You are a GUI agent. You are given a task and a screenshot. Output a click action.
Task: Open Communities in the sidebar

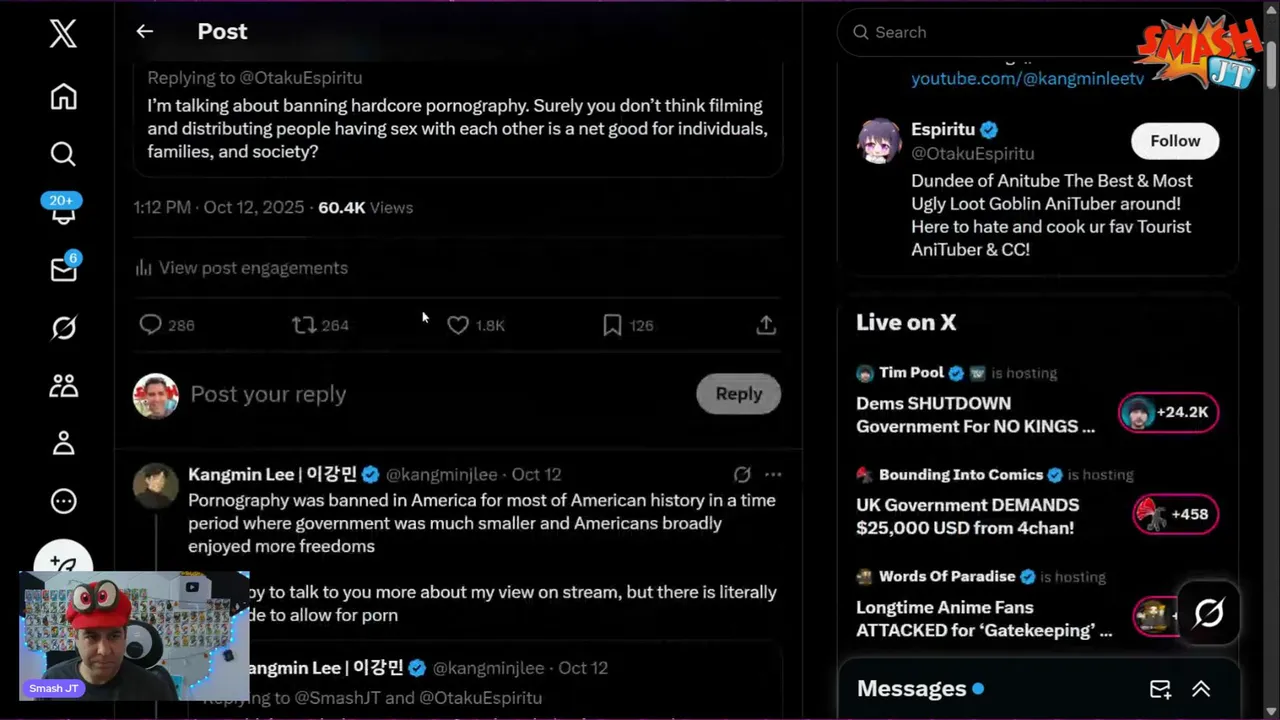(63, 386)
